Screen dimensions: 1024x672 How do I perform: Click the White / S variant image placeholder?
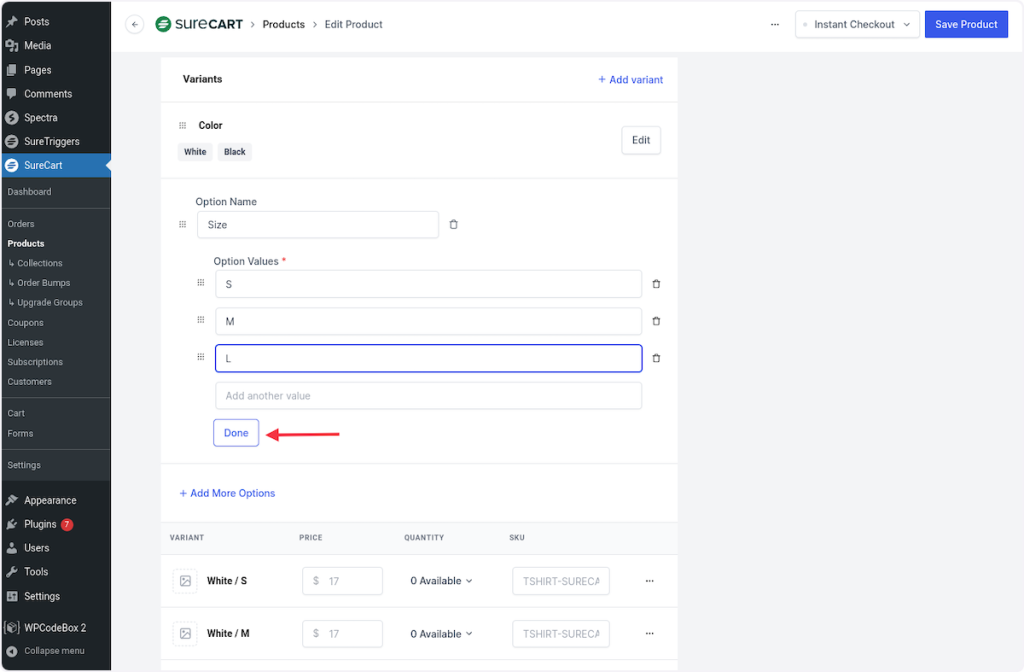(185, 581)
